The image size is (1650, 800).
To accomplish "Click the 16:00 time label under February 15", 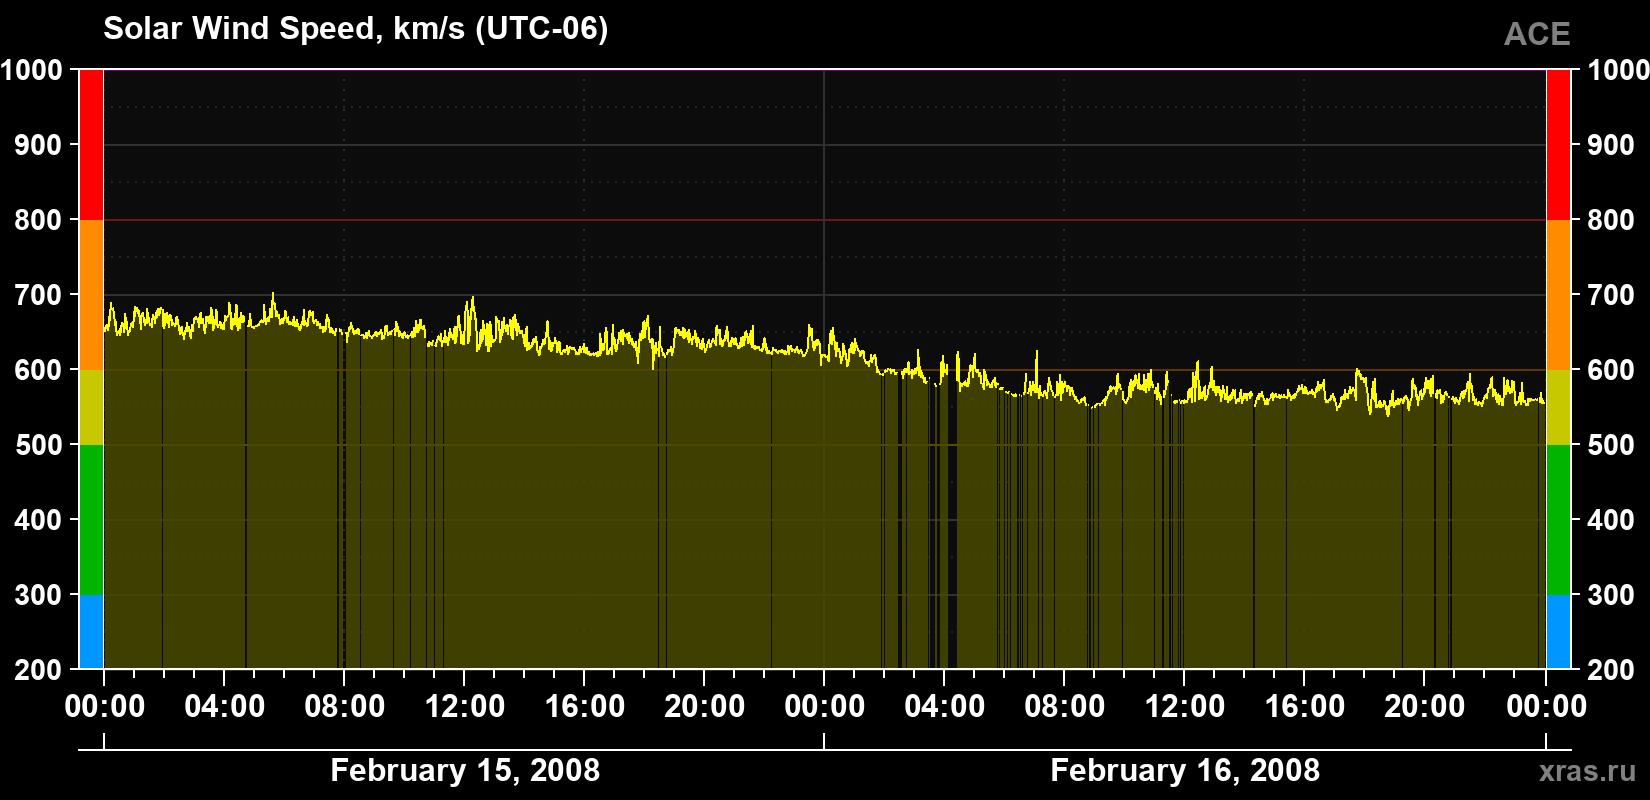I will [584, 706].
